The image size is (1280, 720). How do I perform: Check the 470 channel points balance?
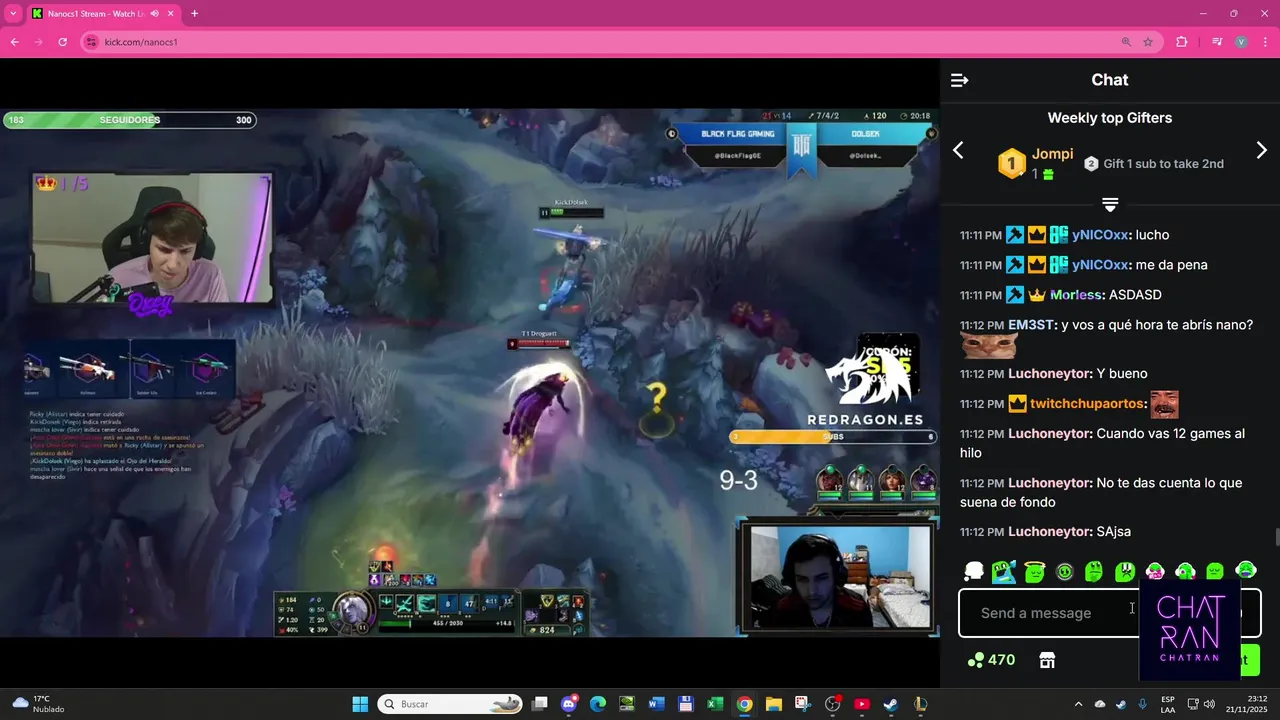[991, 660]
